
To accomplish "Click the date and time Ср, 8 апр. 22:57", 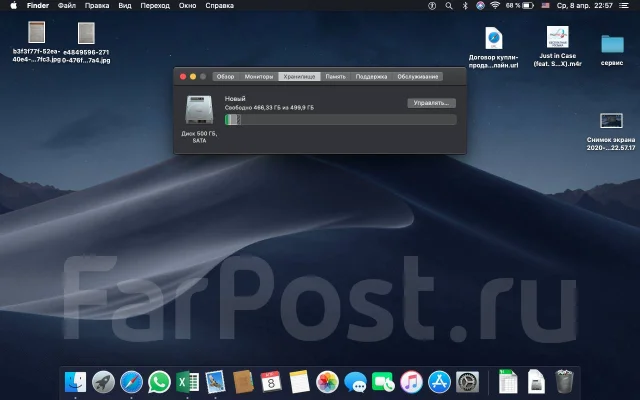I will pos(584,6).
